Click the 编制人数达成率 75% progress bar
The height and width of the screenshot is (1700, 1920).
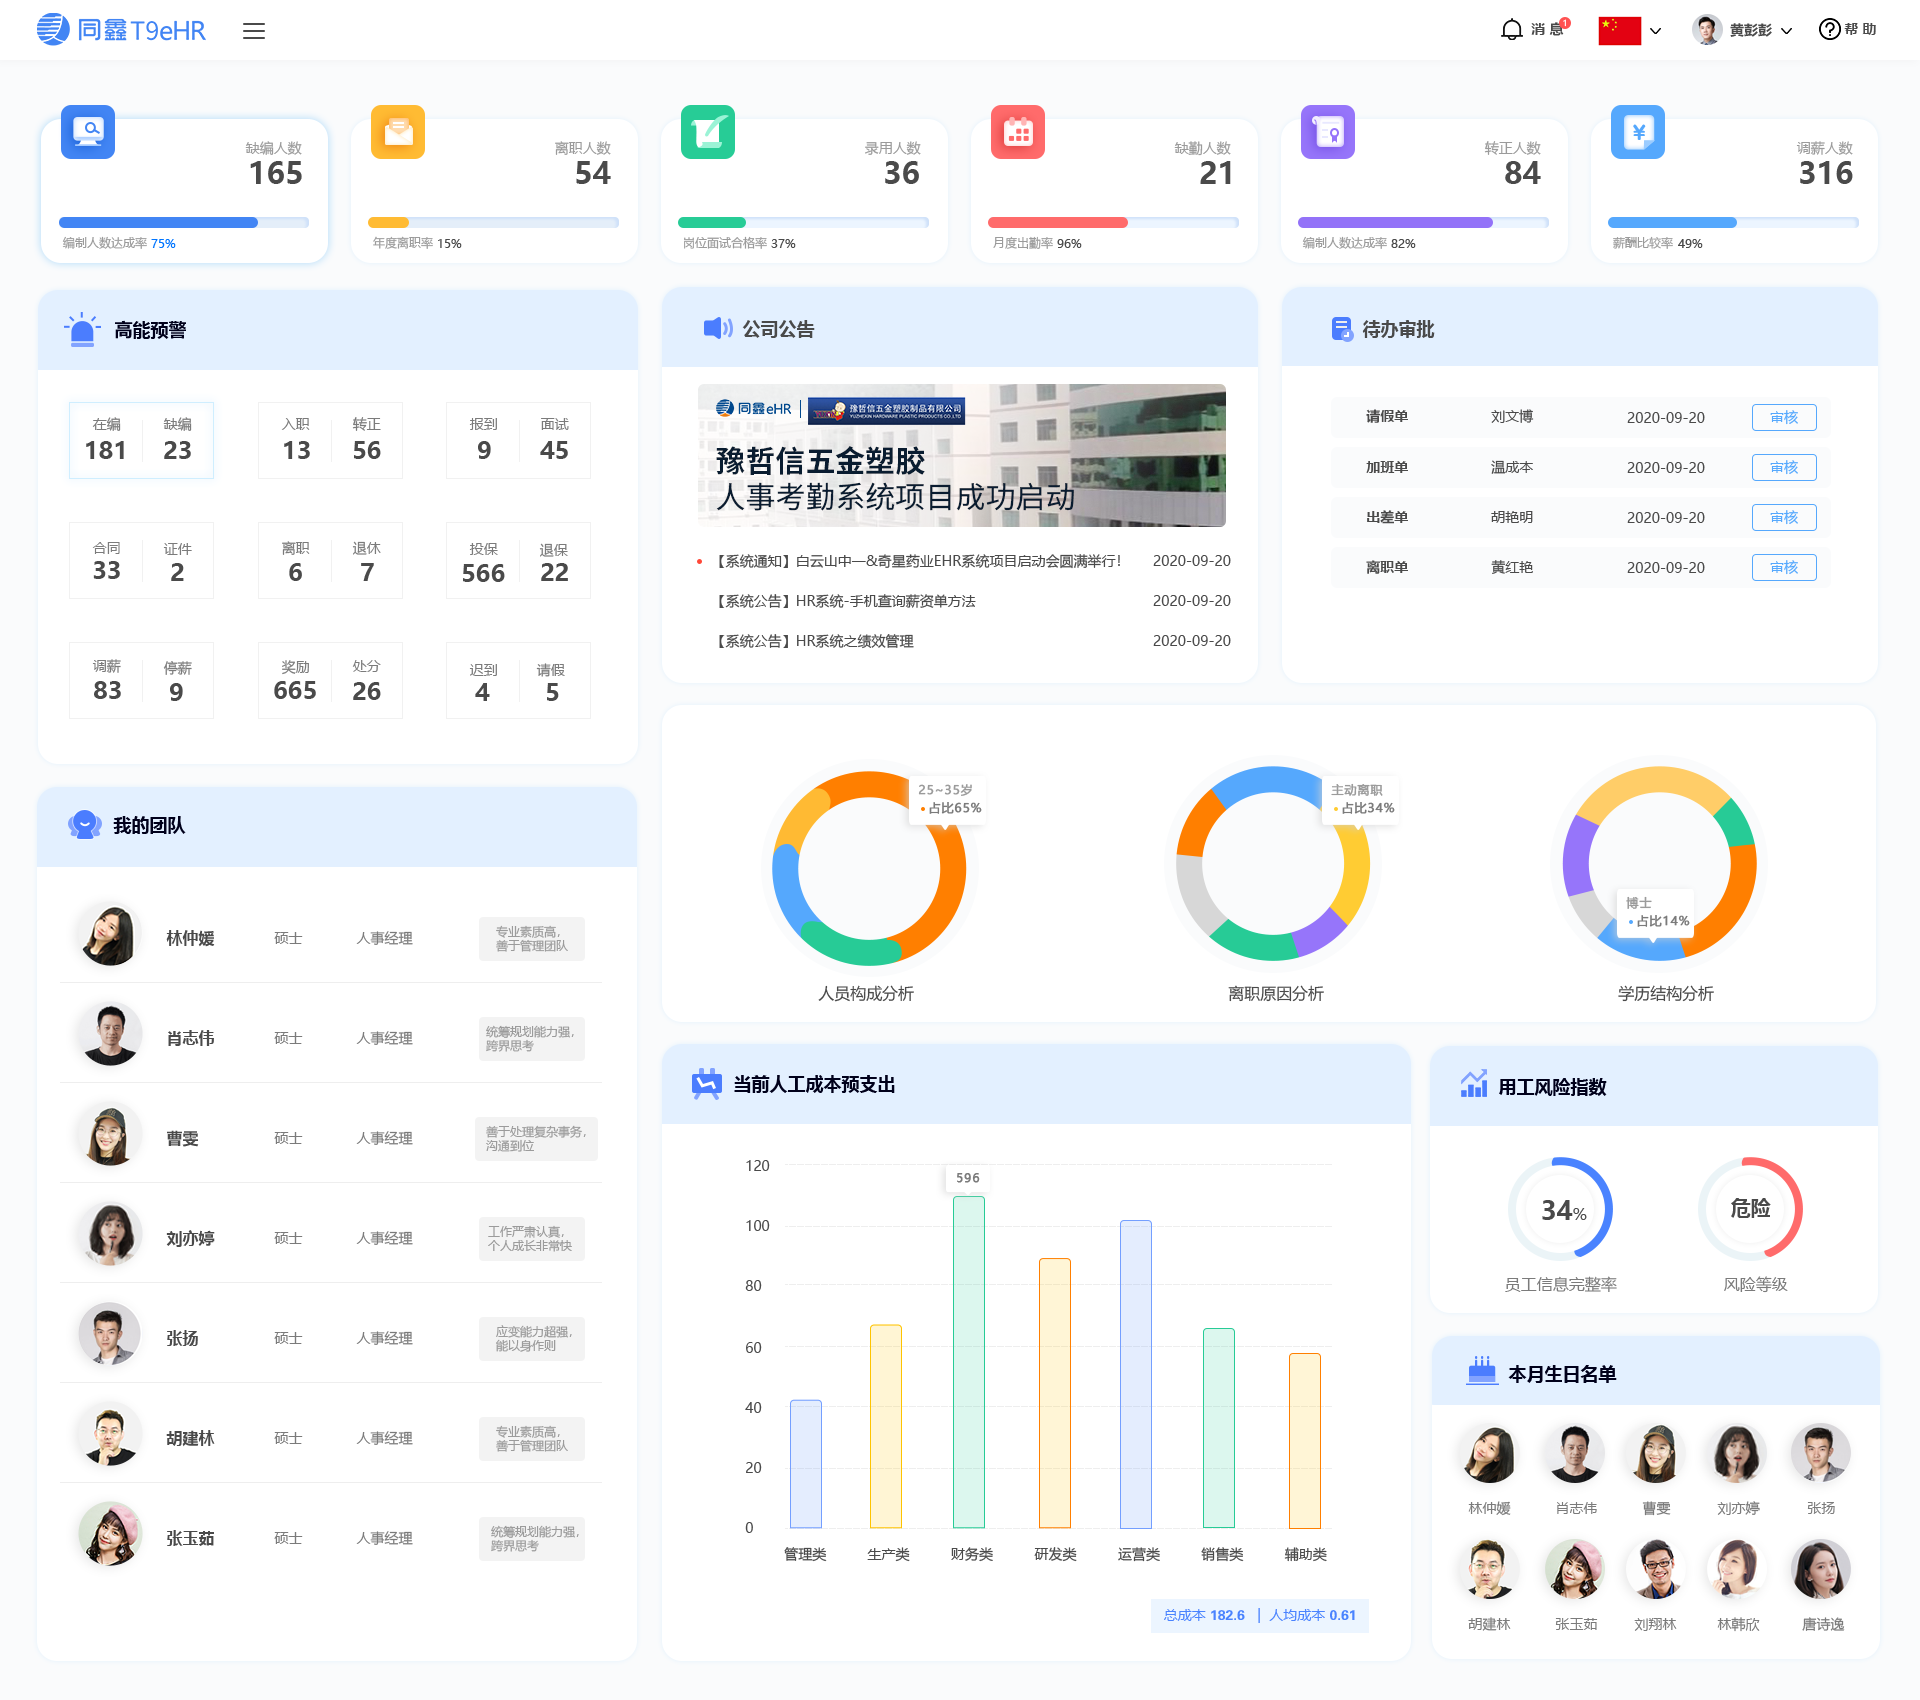pyautogui.click(x=184, y=222)
